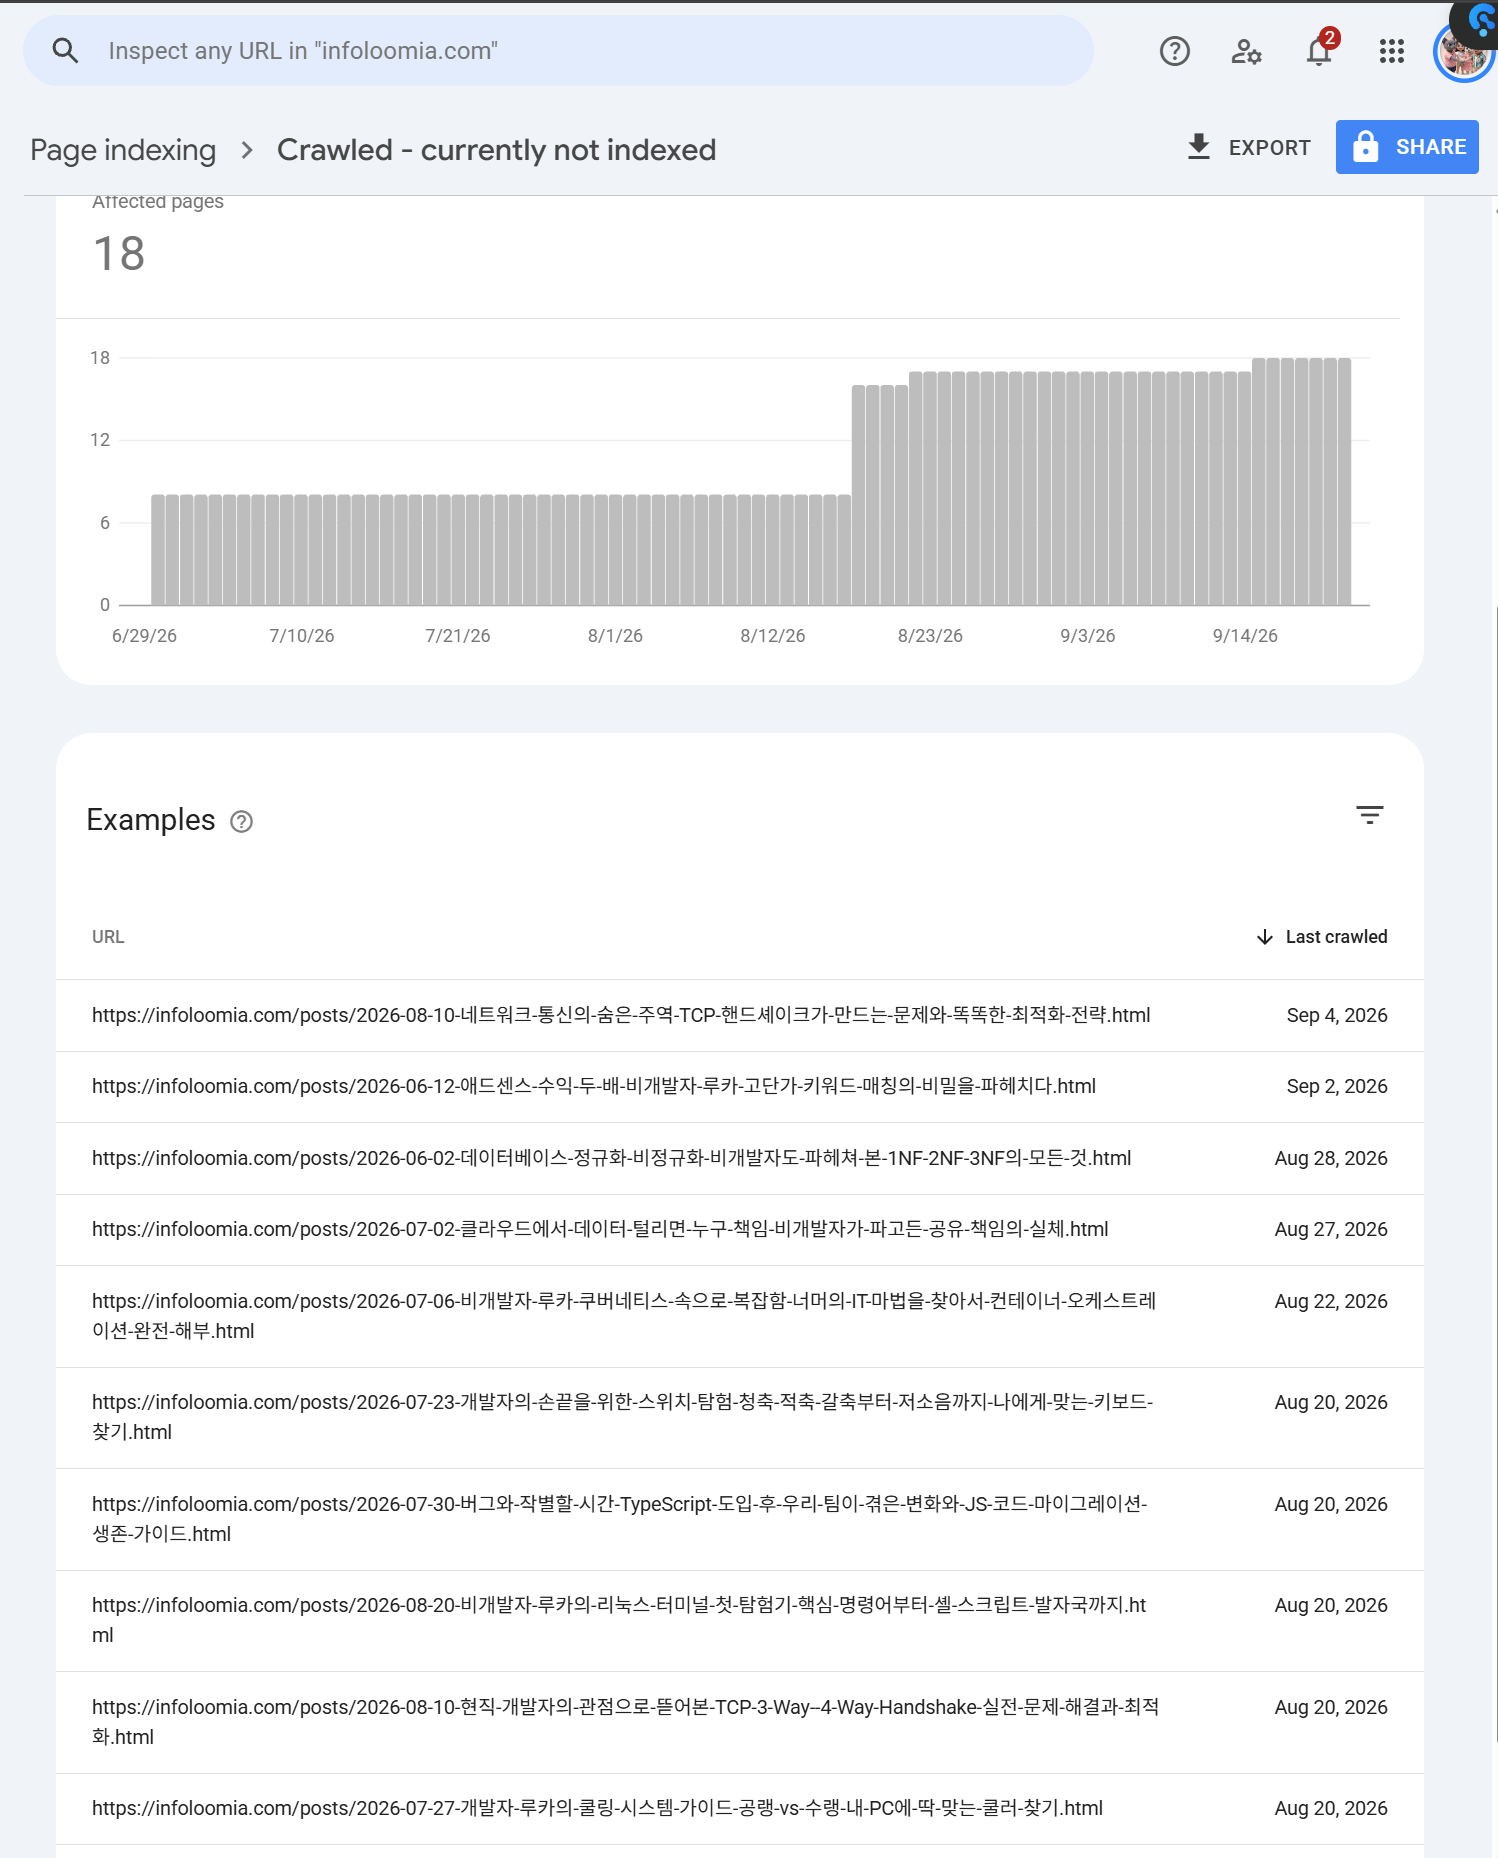Open users and permissions settings icon
Viewport: 1498px width, 1858px height.
click(1246, 51)
